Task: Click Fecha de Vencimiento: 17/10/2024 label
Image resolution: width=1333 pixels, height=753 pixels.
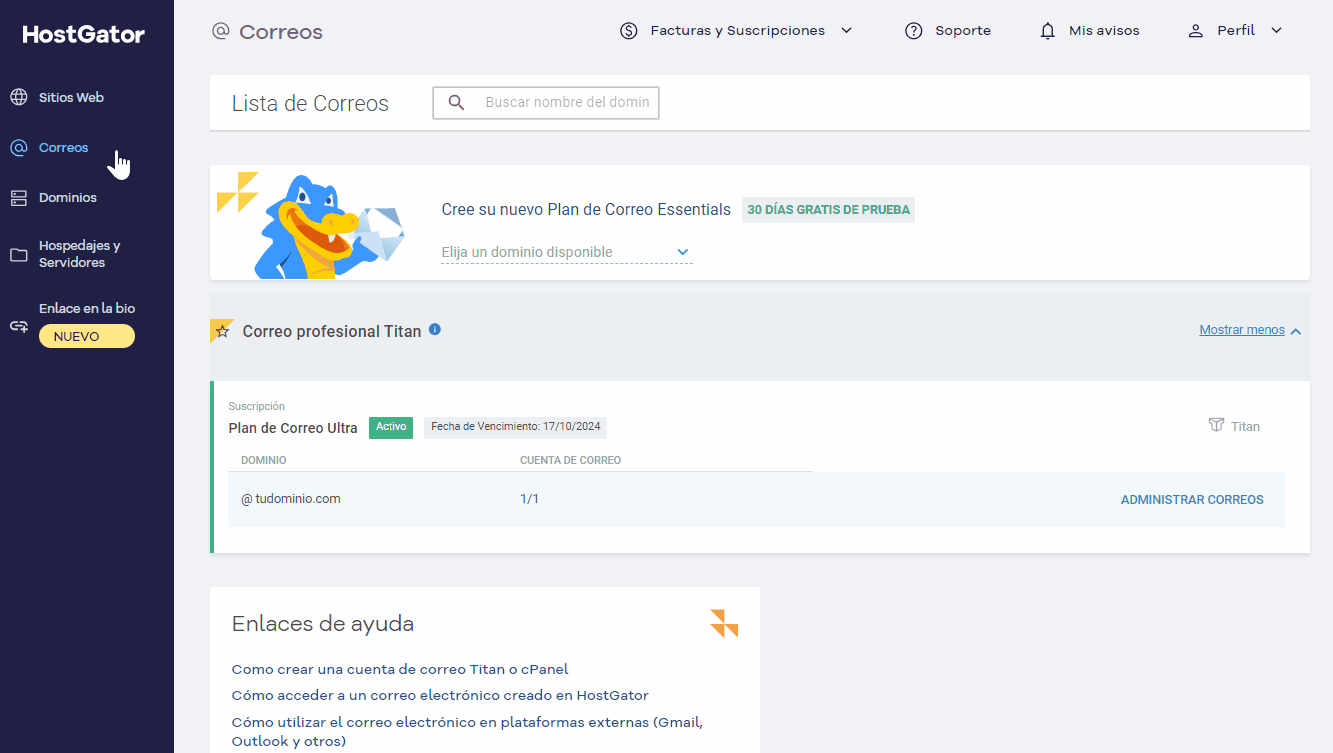Action: [x=515, y=427]
